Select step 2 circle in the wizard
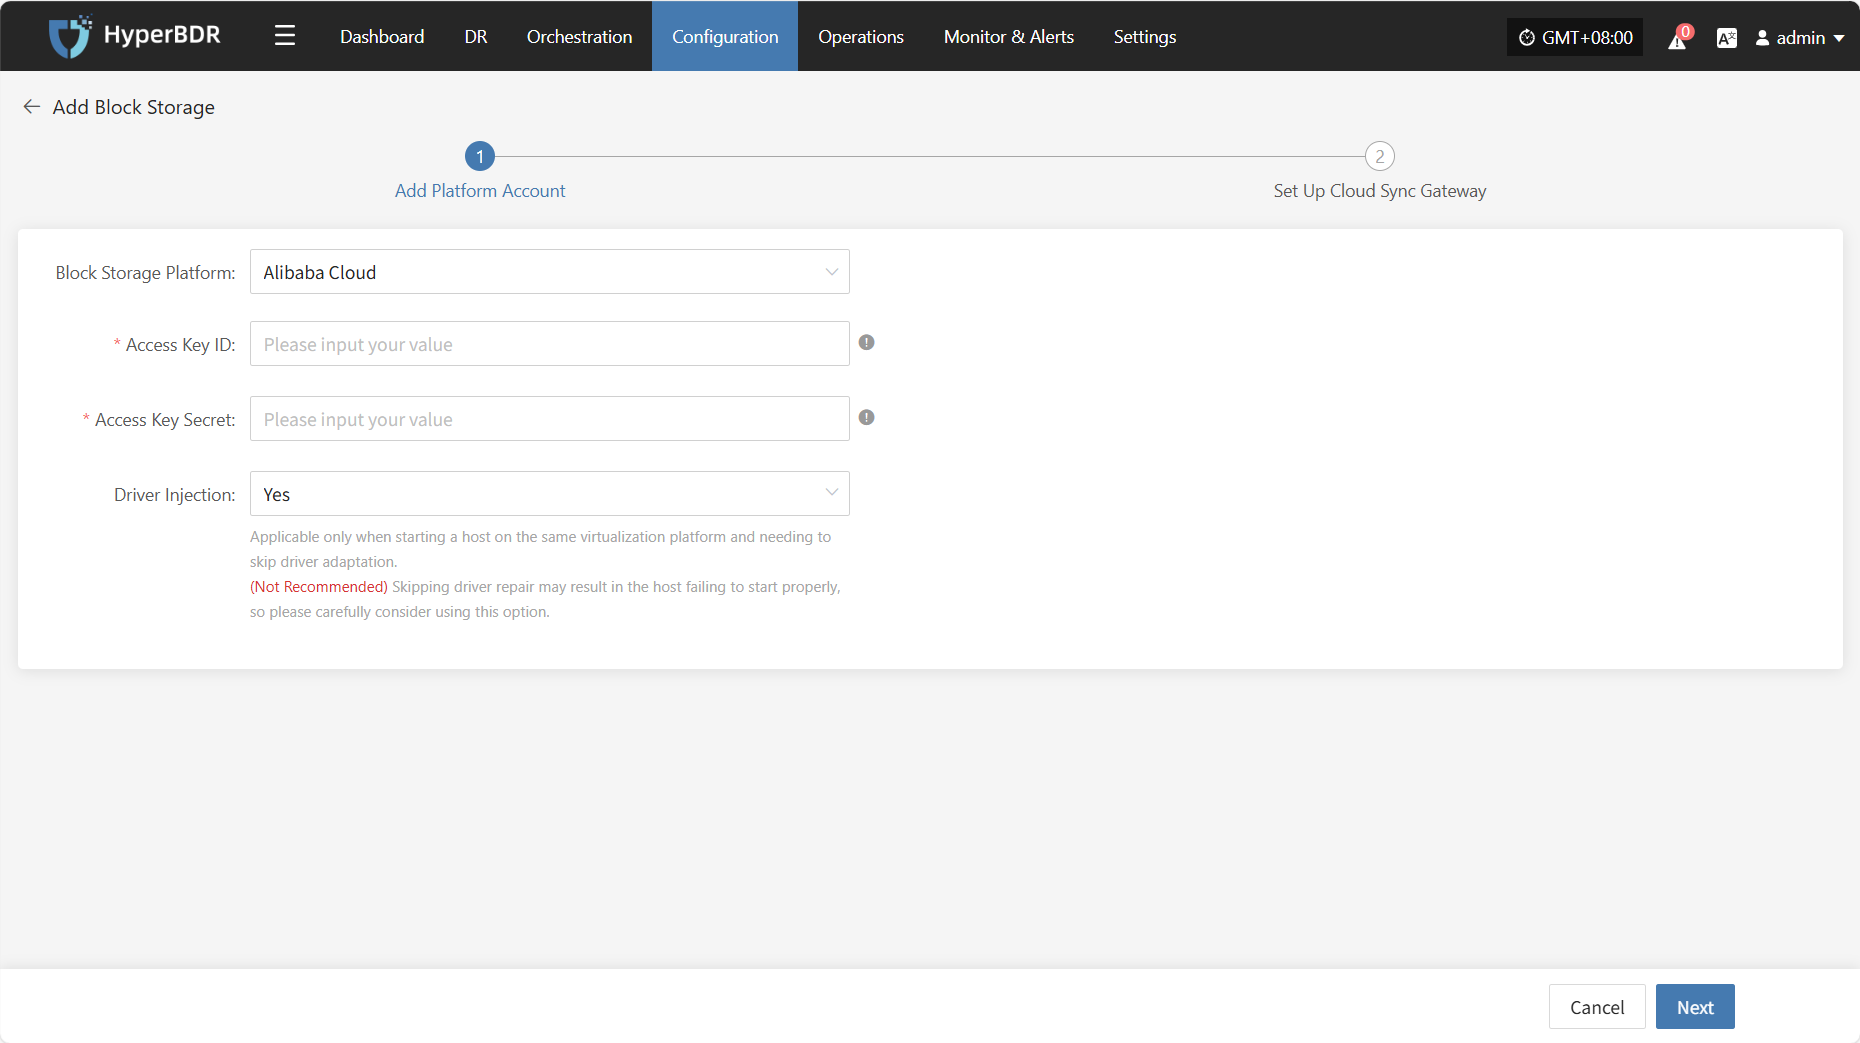 click(1380, 156)
